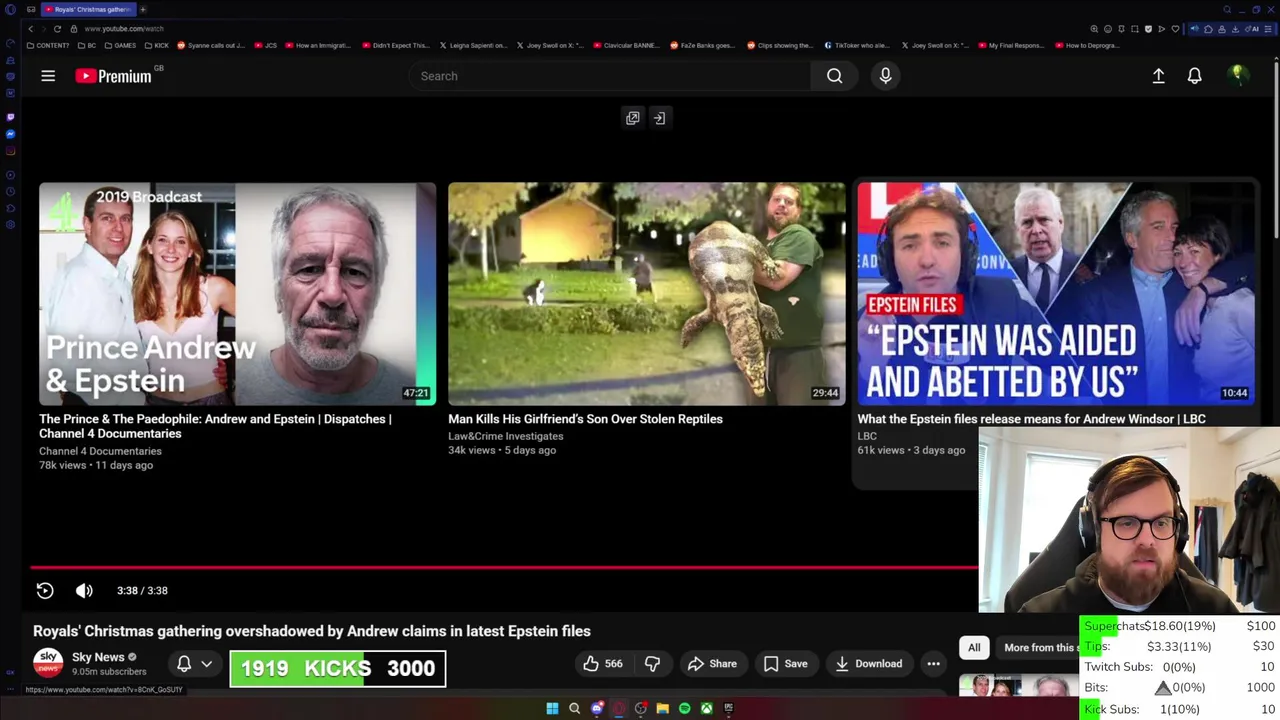Click the miniplayer icon above suggestions
The image size is (1280, 720).
click(632, 118)
